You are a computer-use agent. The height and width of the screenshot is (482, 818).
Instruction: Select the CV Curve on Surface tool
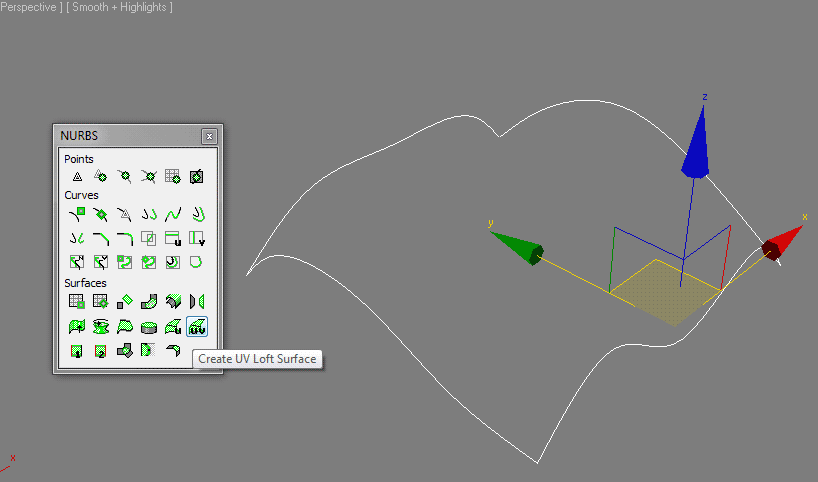point(125,262)
